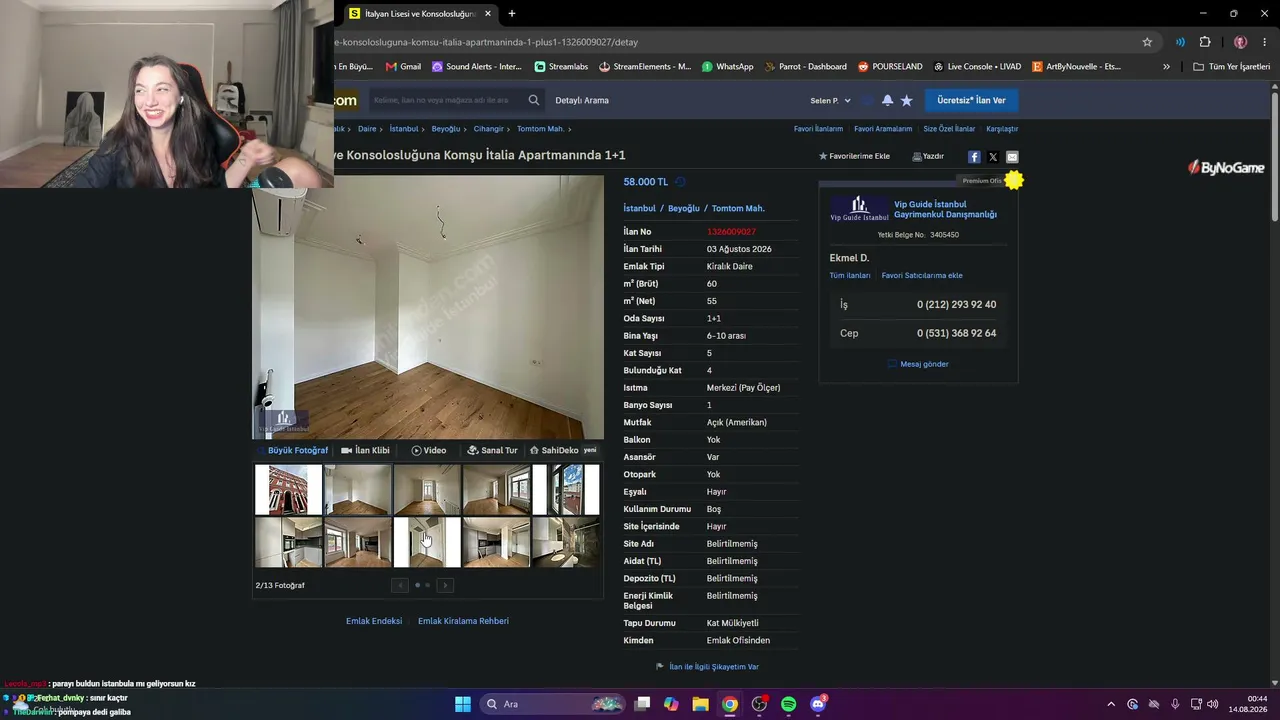The width and height of the screenshot is (1280, 720).
Task: Go to the previous photo page arrow
Action: [400, 585]
